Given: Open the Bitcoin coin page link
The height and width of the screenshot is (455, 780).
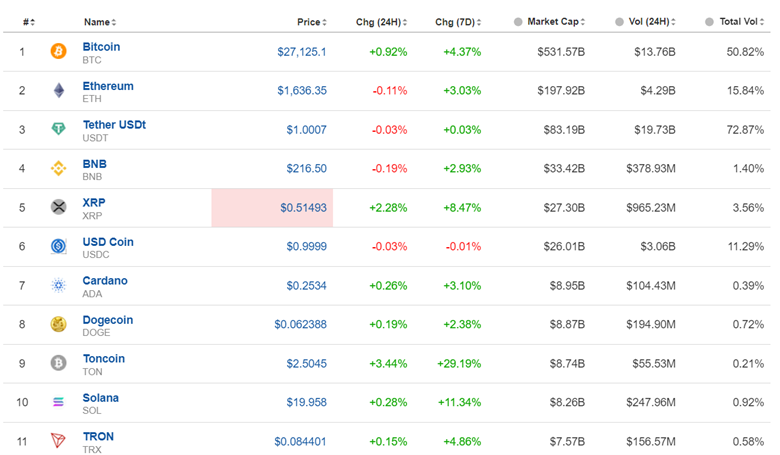Looking at the screenshot, I should coord(101,47).
